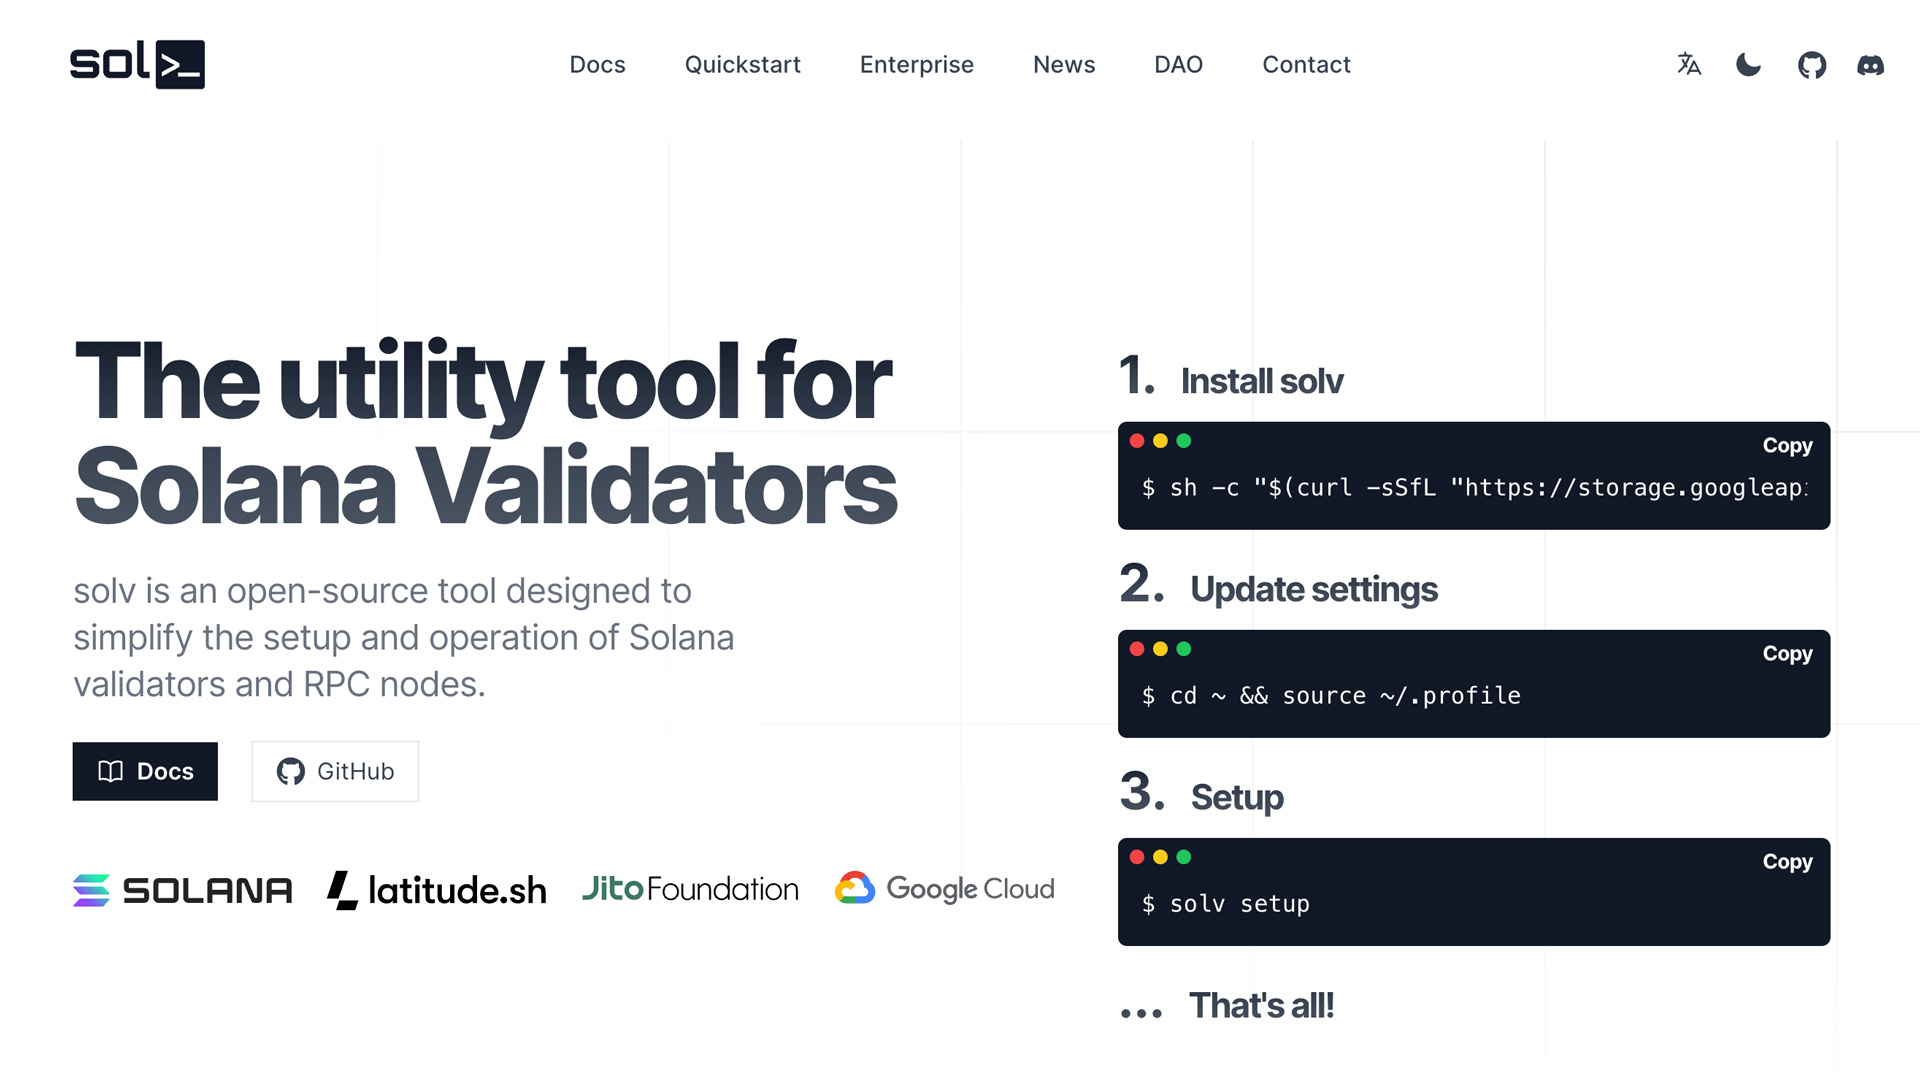Toggle dark mode with the moon icon
The height and width of the screenshot is (1080, 1920).
[1749, 65]
